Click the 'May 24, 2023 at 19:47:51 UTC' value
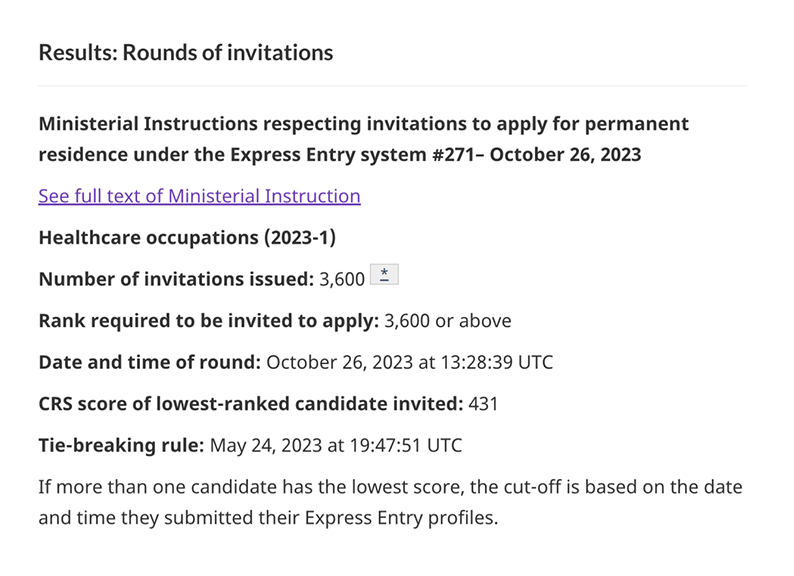Screen dimensions: 794x576 (336, 446)
